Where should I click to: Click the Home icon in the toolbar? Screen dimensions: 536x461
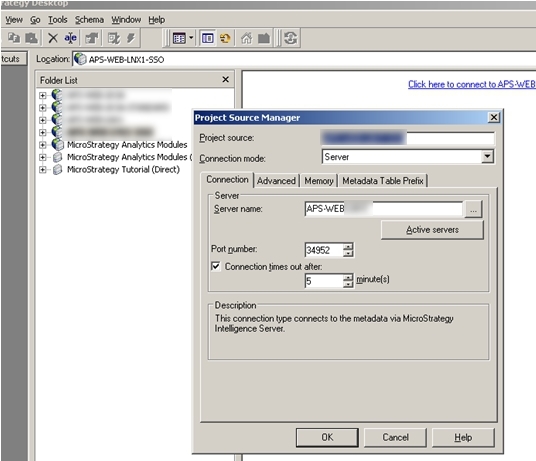246,38
